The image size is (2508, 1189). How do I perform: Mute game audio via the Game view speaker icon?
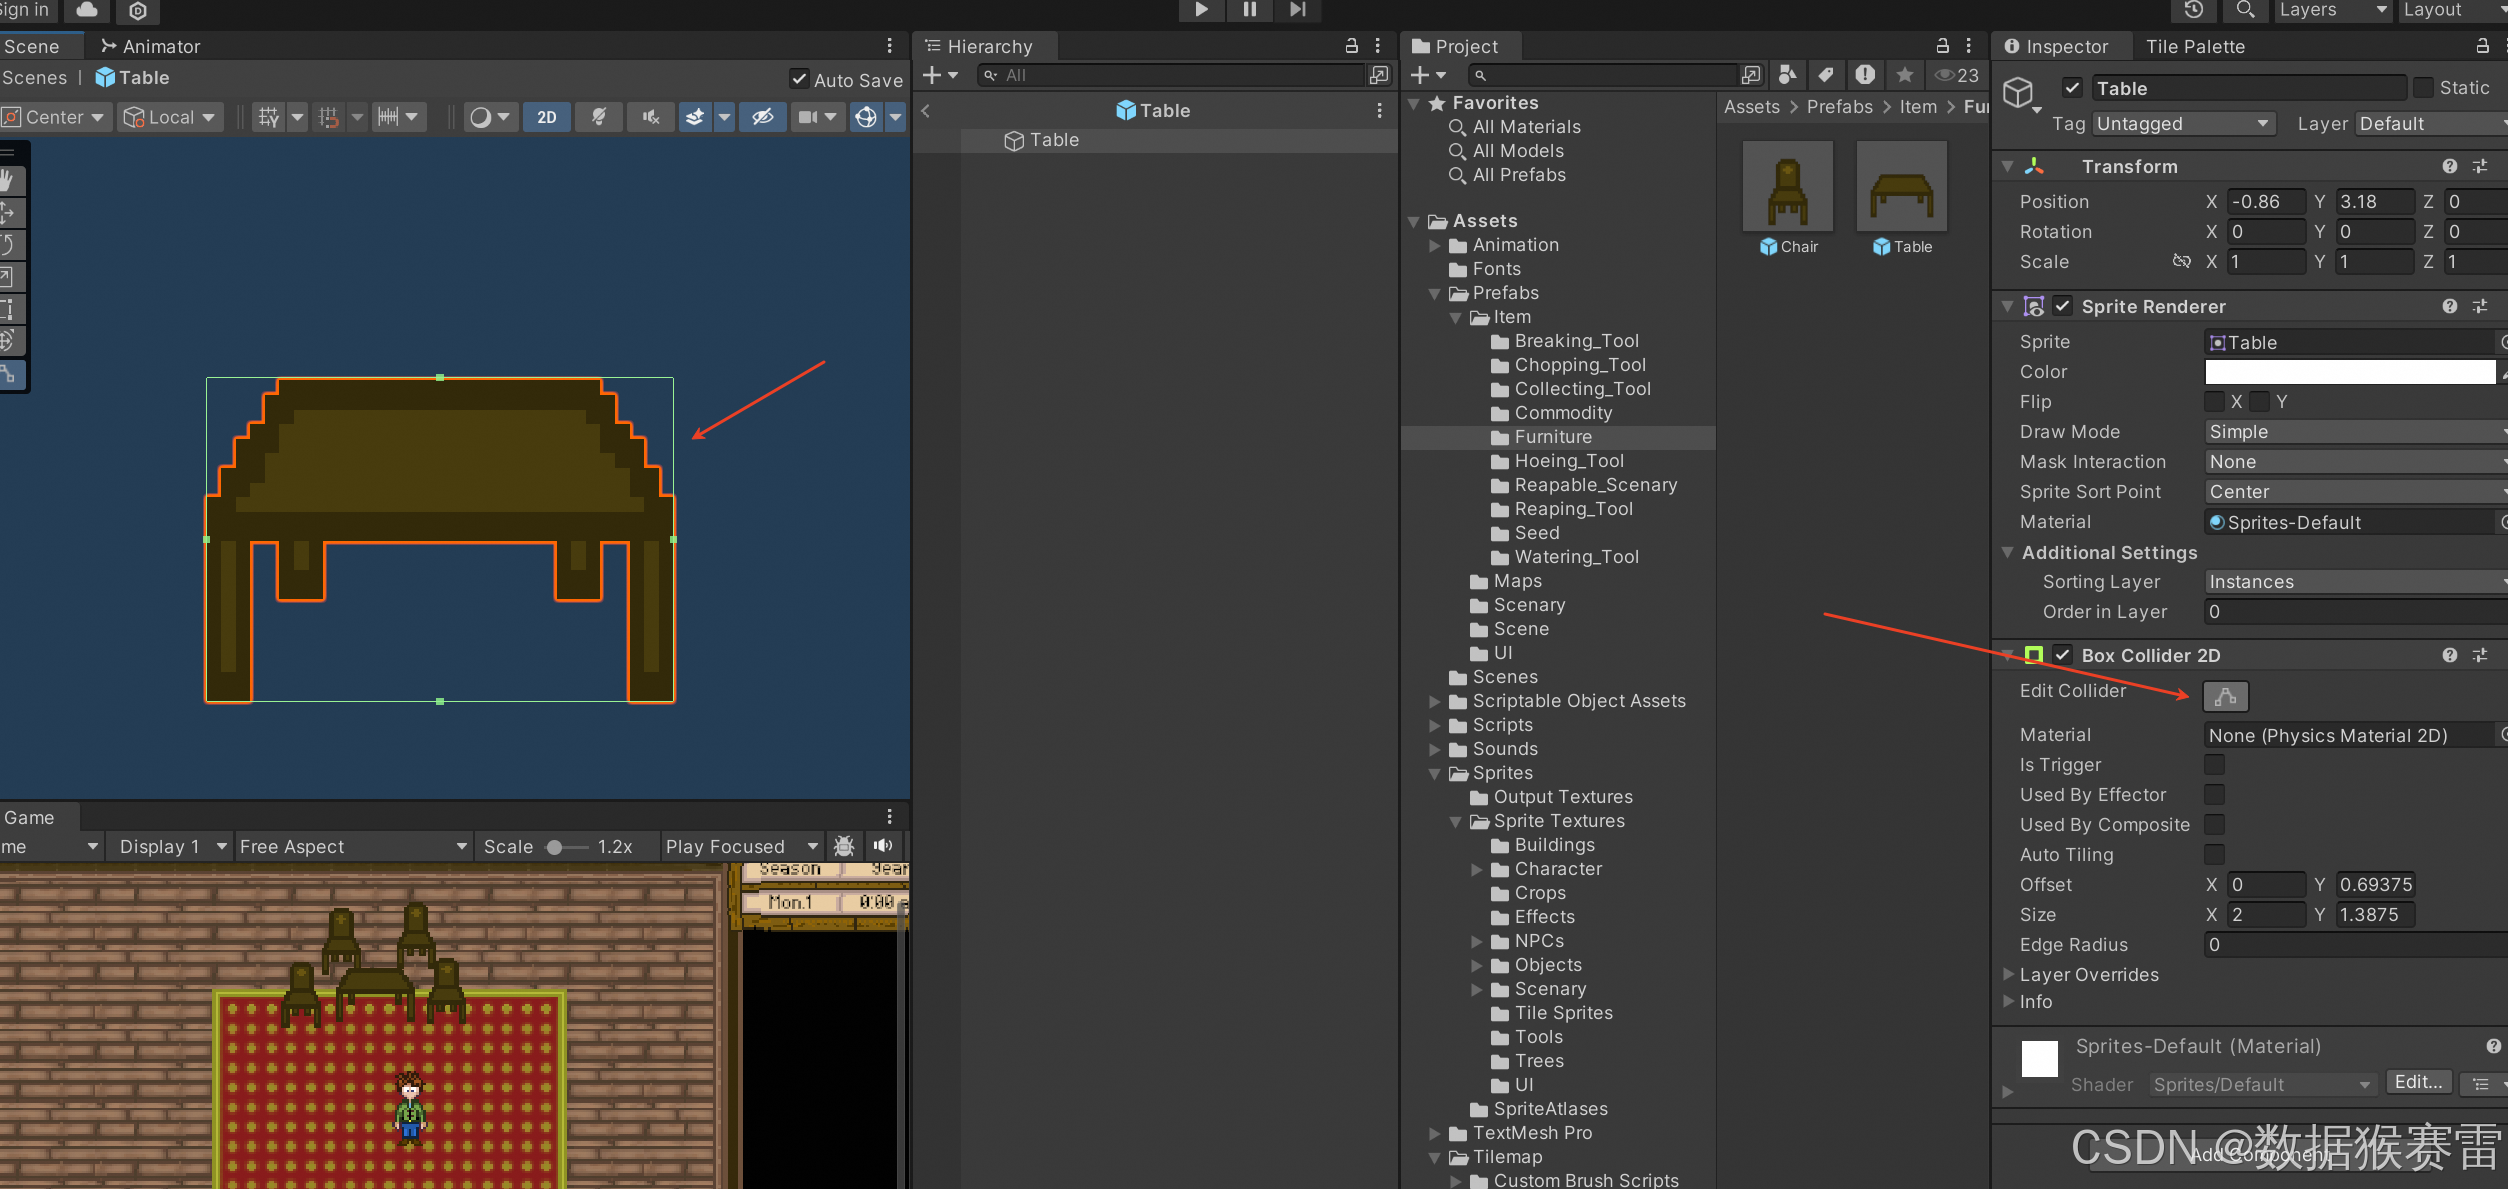pyautogui.click(x=883, y=846)
